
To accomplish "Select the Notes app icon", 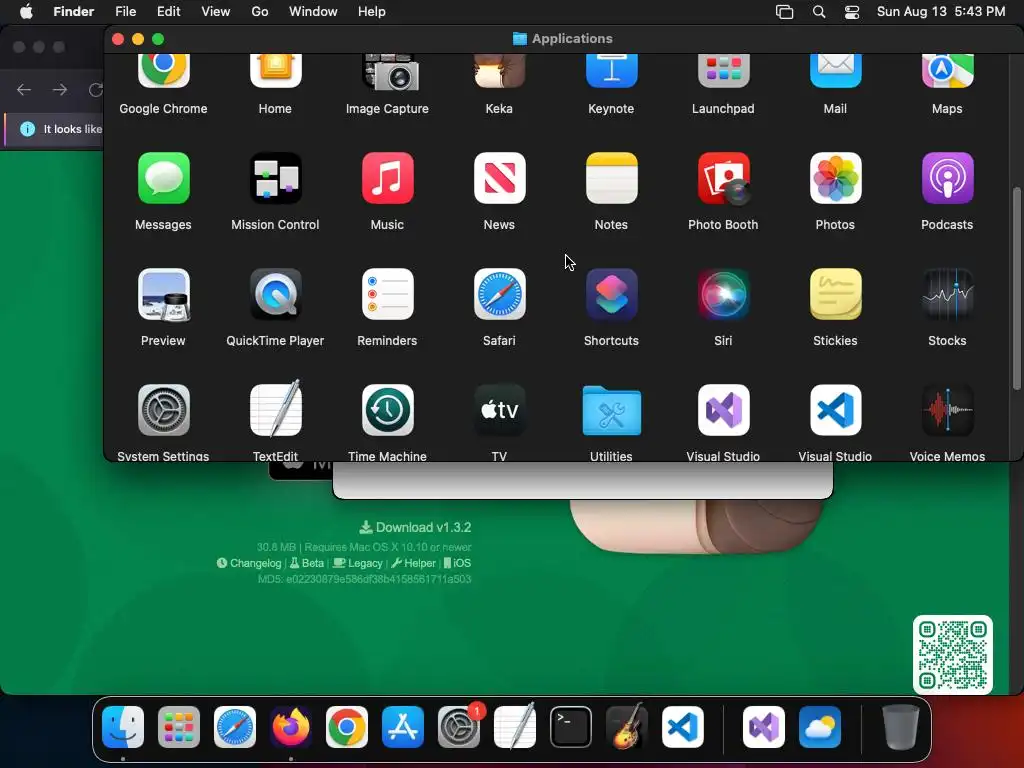I will (x=611, y=178).
